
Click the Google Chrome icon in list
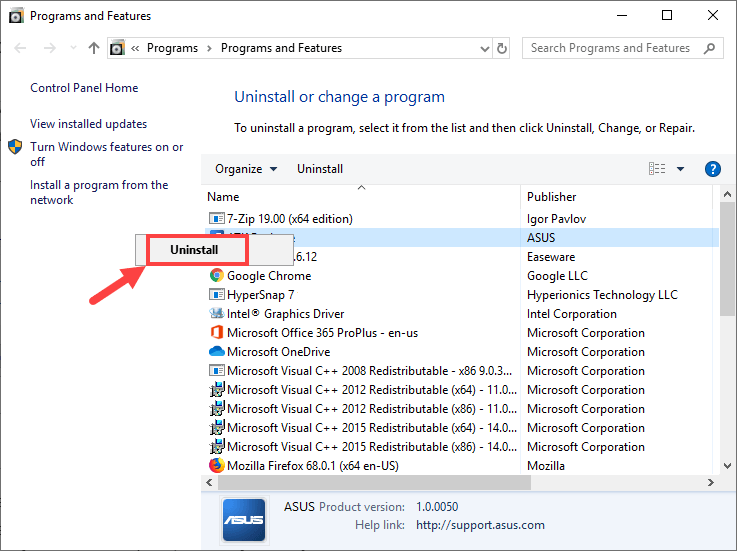(x=216, y=276)
